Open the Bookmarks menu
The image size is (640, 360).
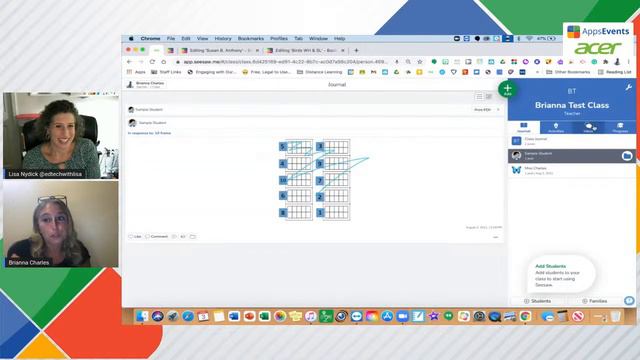point(251,38)
